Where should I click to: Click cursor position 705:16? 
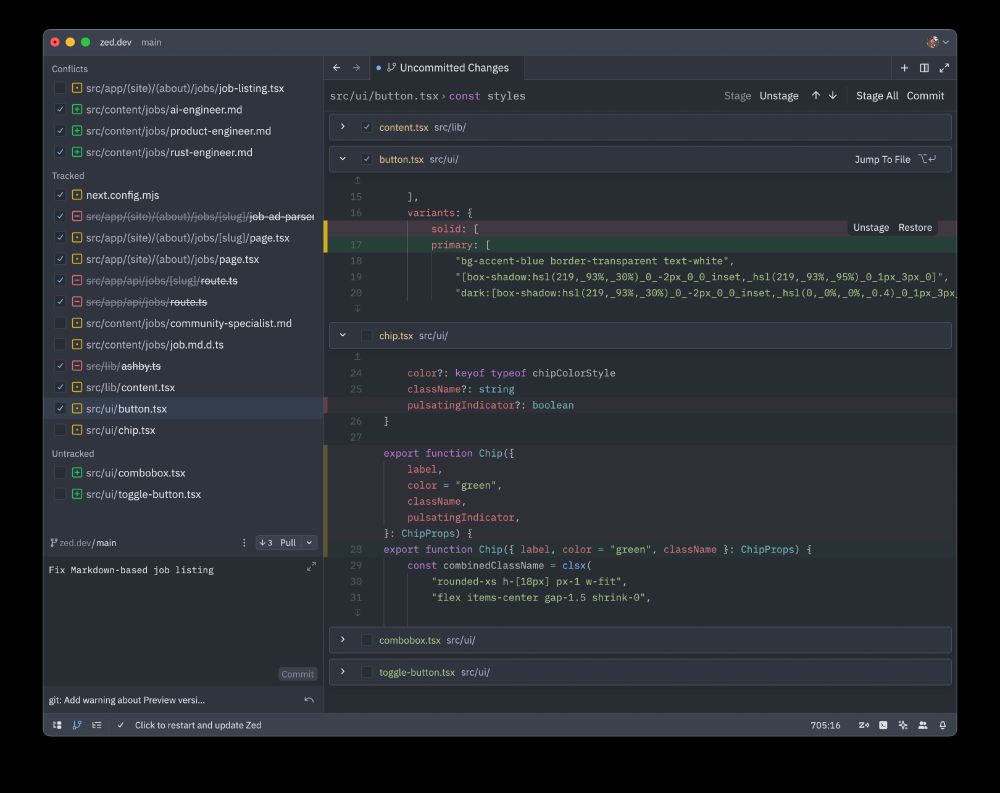coord(825,725)
